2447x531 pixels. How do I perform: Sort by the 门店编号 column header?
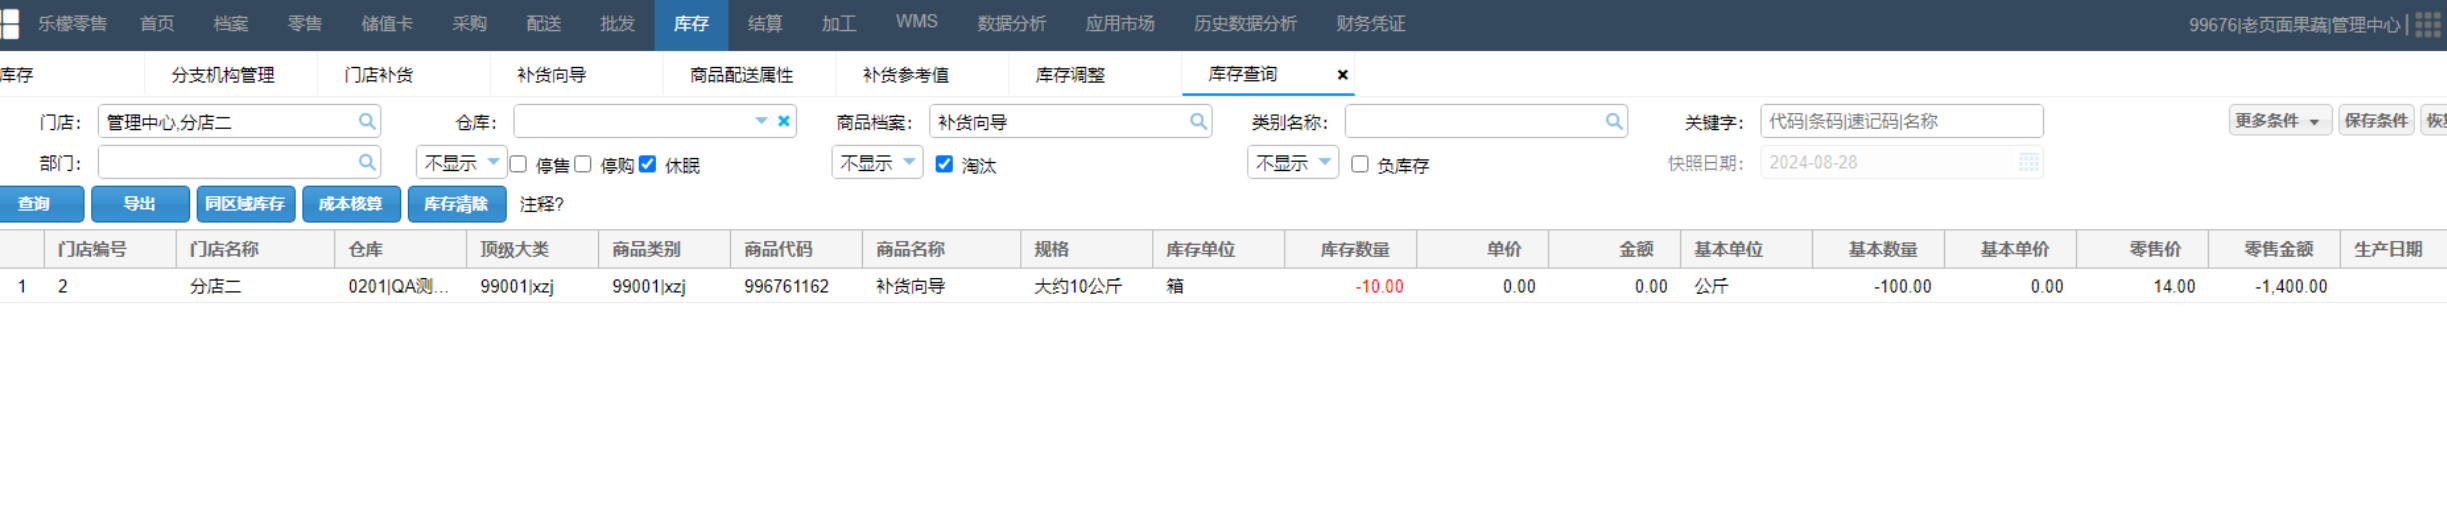111,249
